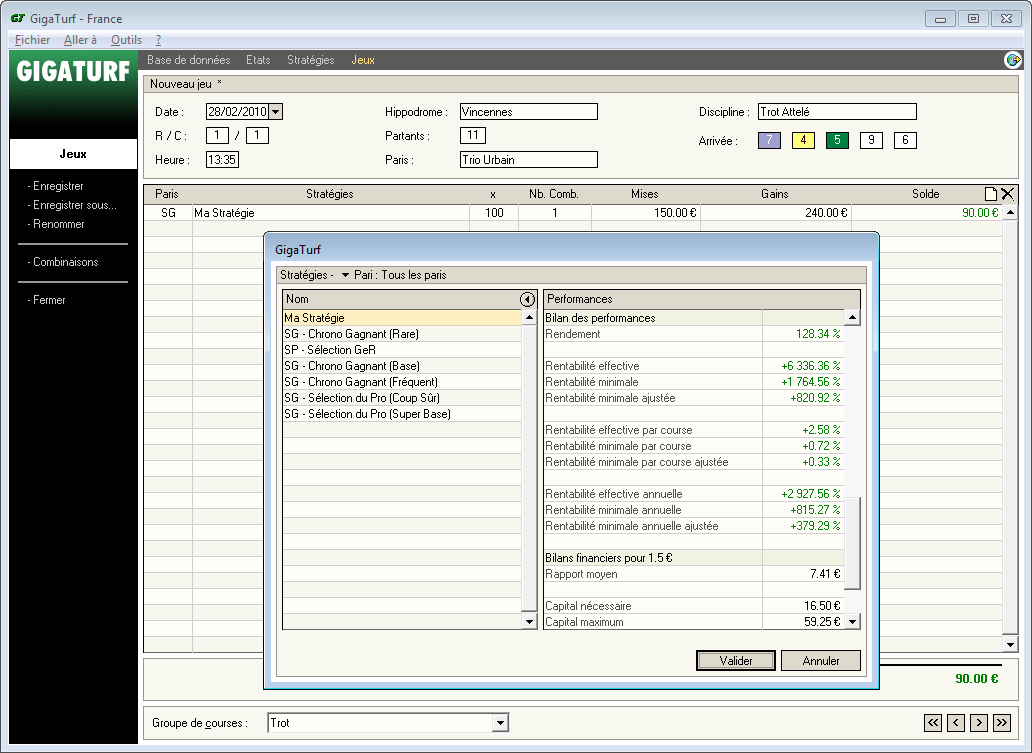
Task: Switch to Stratégies tab
Action: pyautogui.click(x=311, y=60)
